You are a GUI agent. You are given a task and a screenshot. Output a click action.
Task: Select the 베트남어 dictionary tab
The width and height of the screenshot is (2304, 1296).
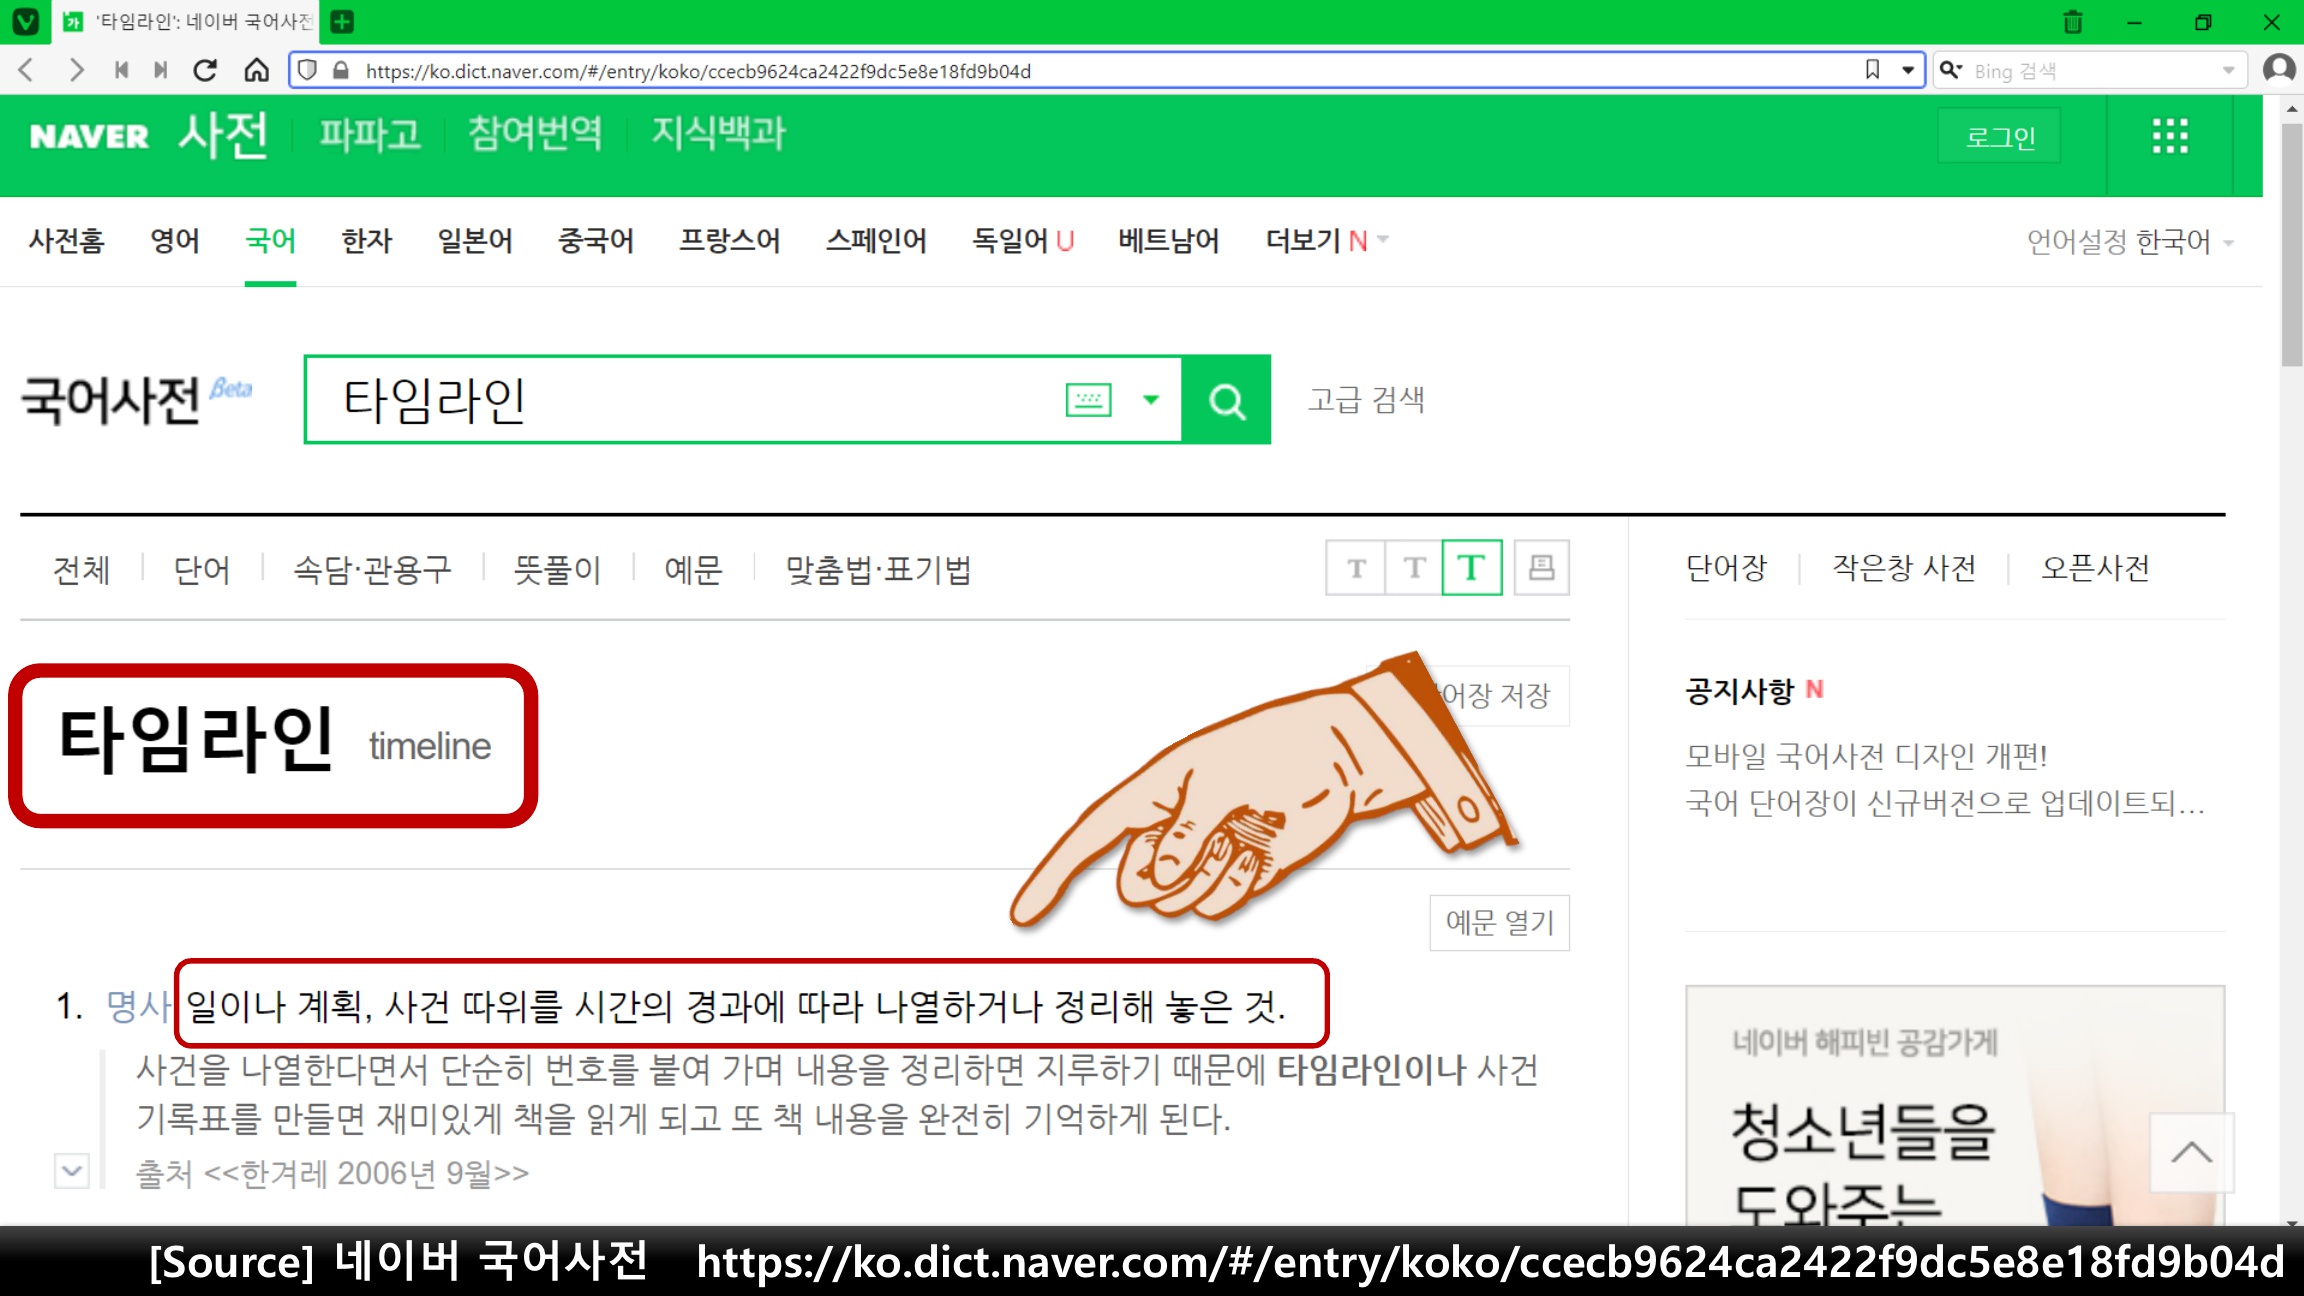click(x=1168, y=241)
